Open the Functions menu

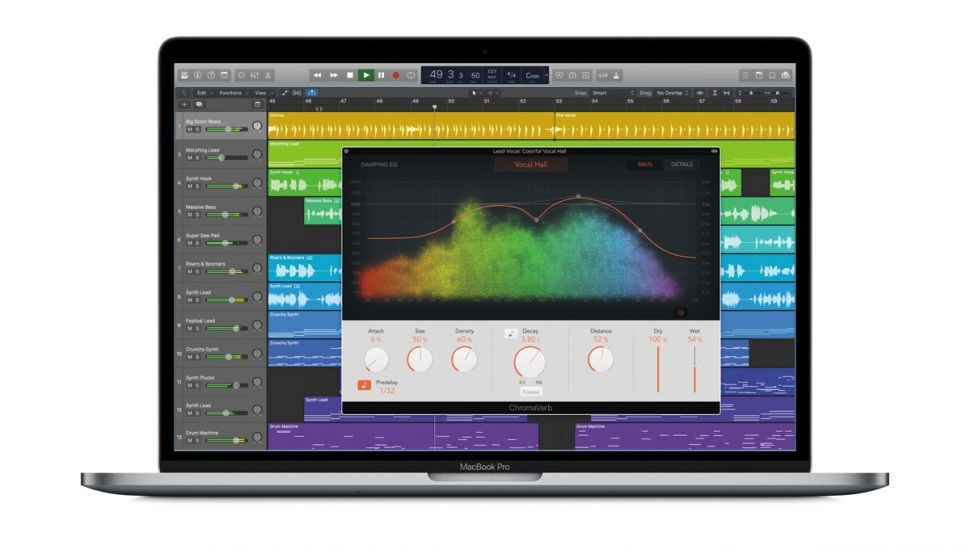click(x=234, y=93)
